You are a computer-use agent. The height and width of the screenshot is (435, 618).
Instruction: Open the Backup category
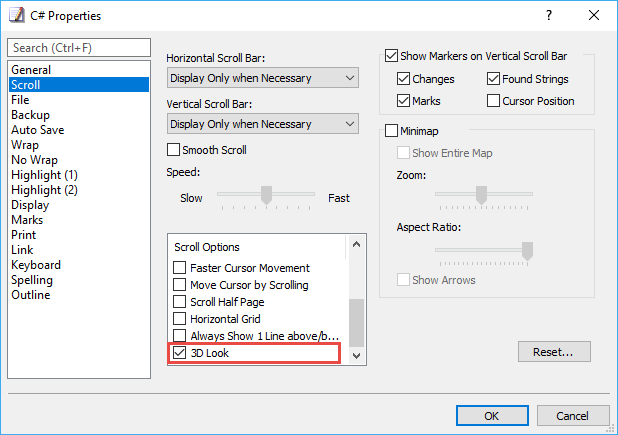tap(79, 115)
